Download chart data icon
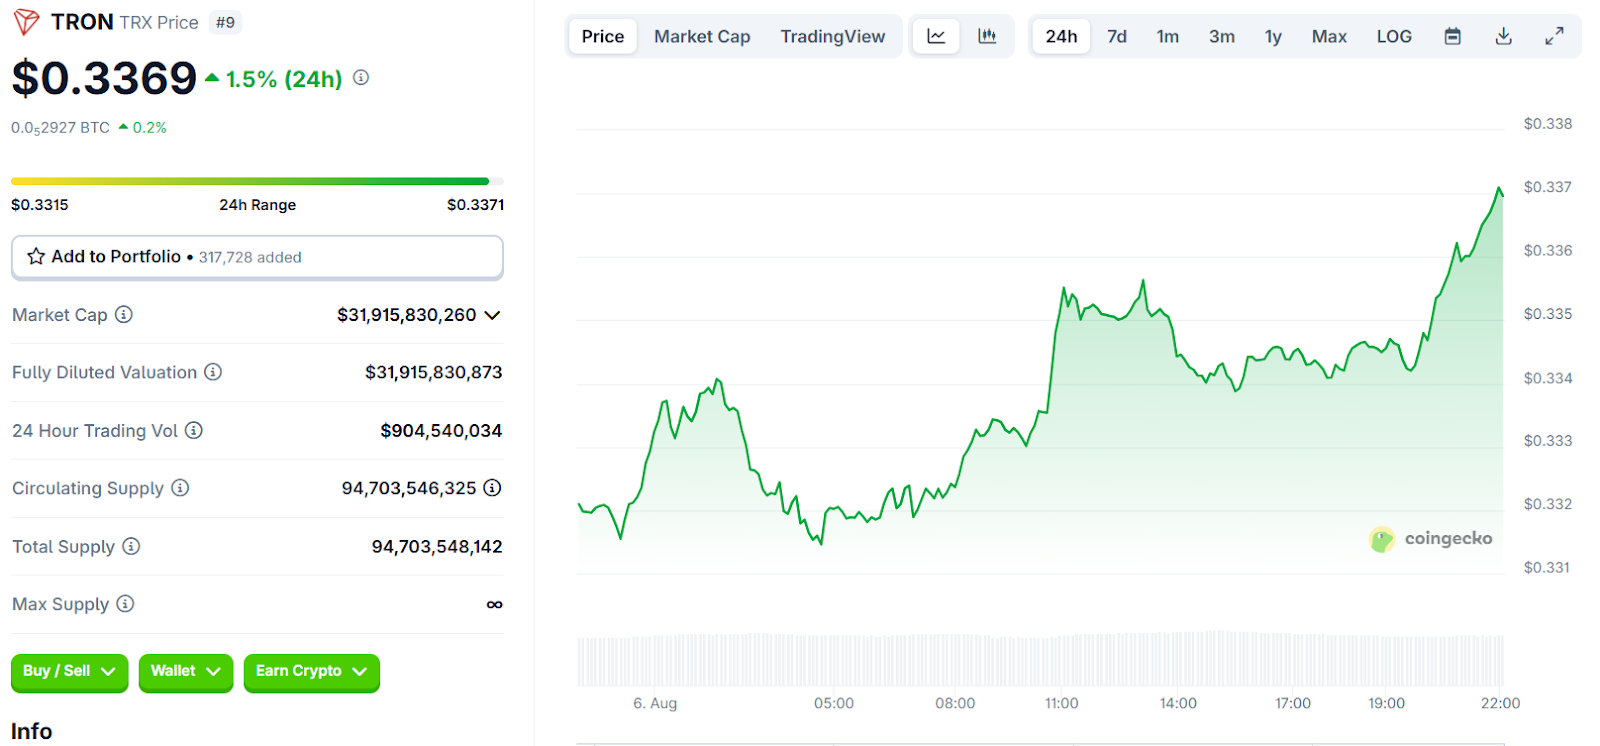 tap(1503, 36)
